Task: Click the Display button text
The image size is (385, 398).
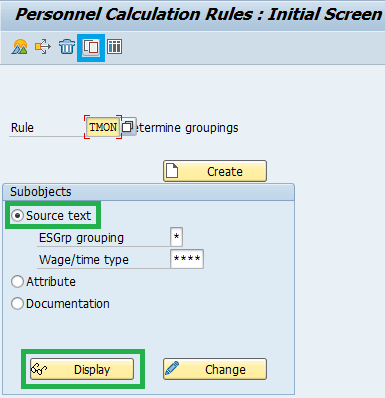Action: [92, 369]
